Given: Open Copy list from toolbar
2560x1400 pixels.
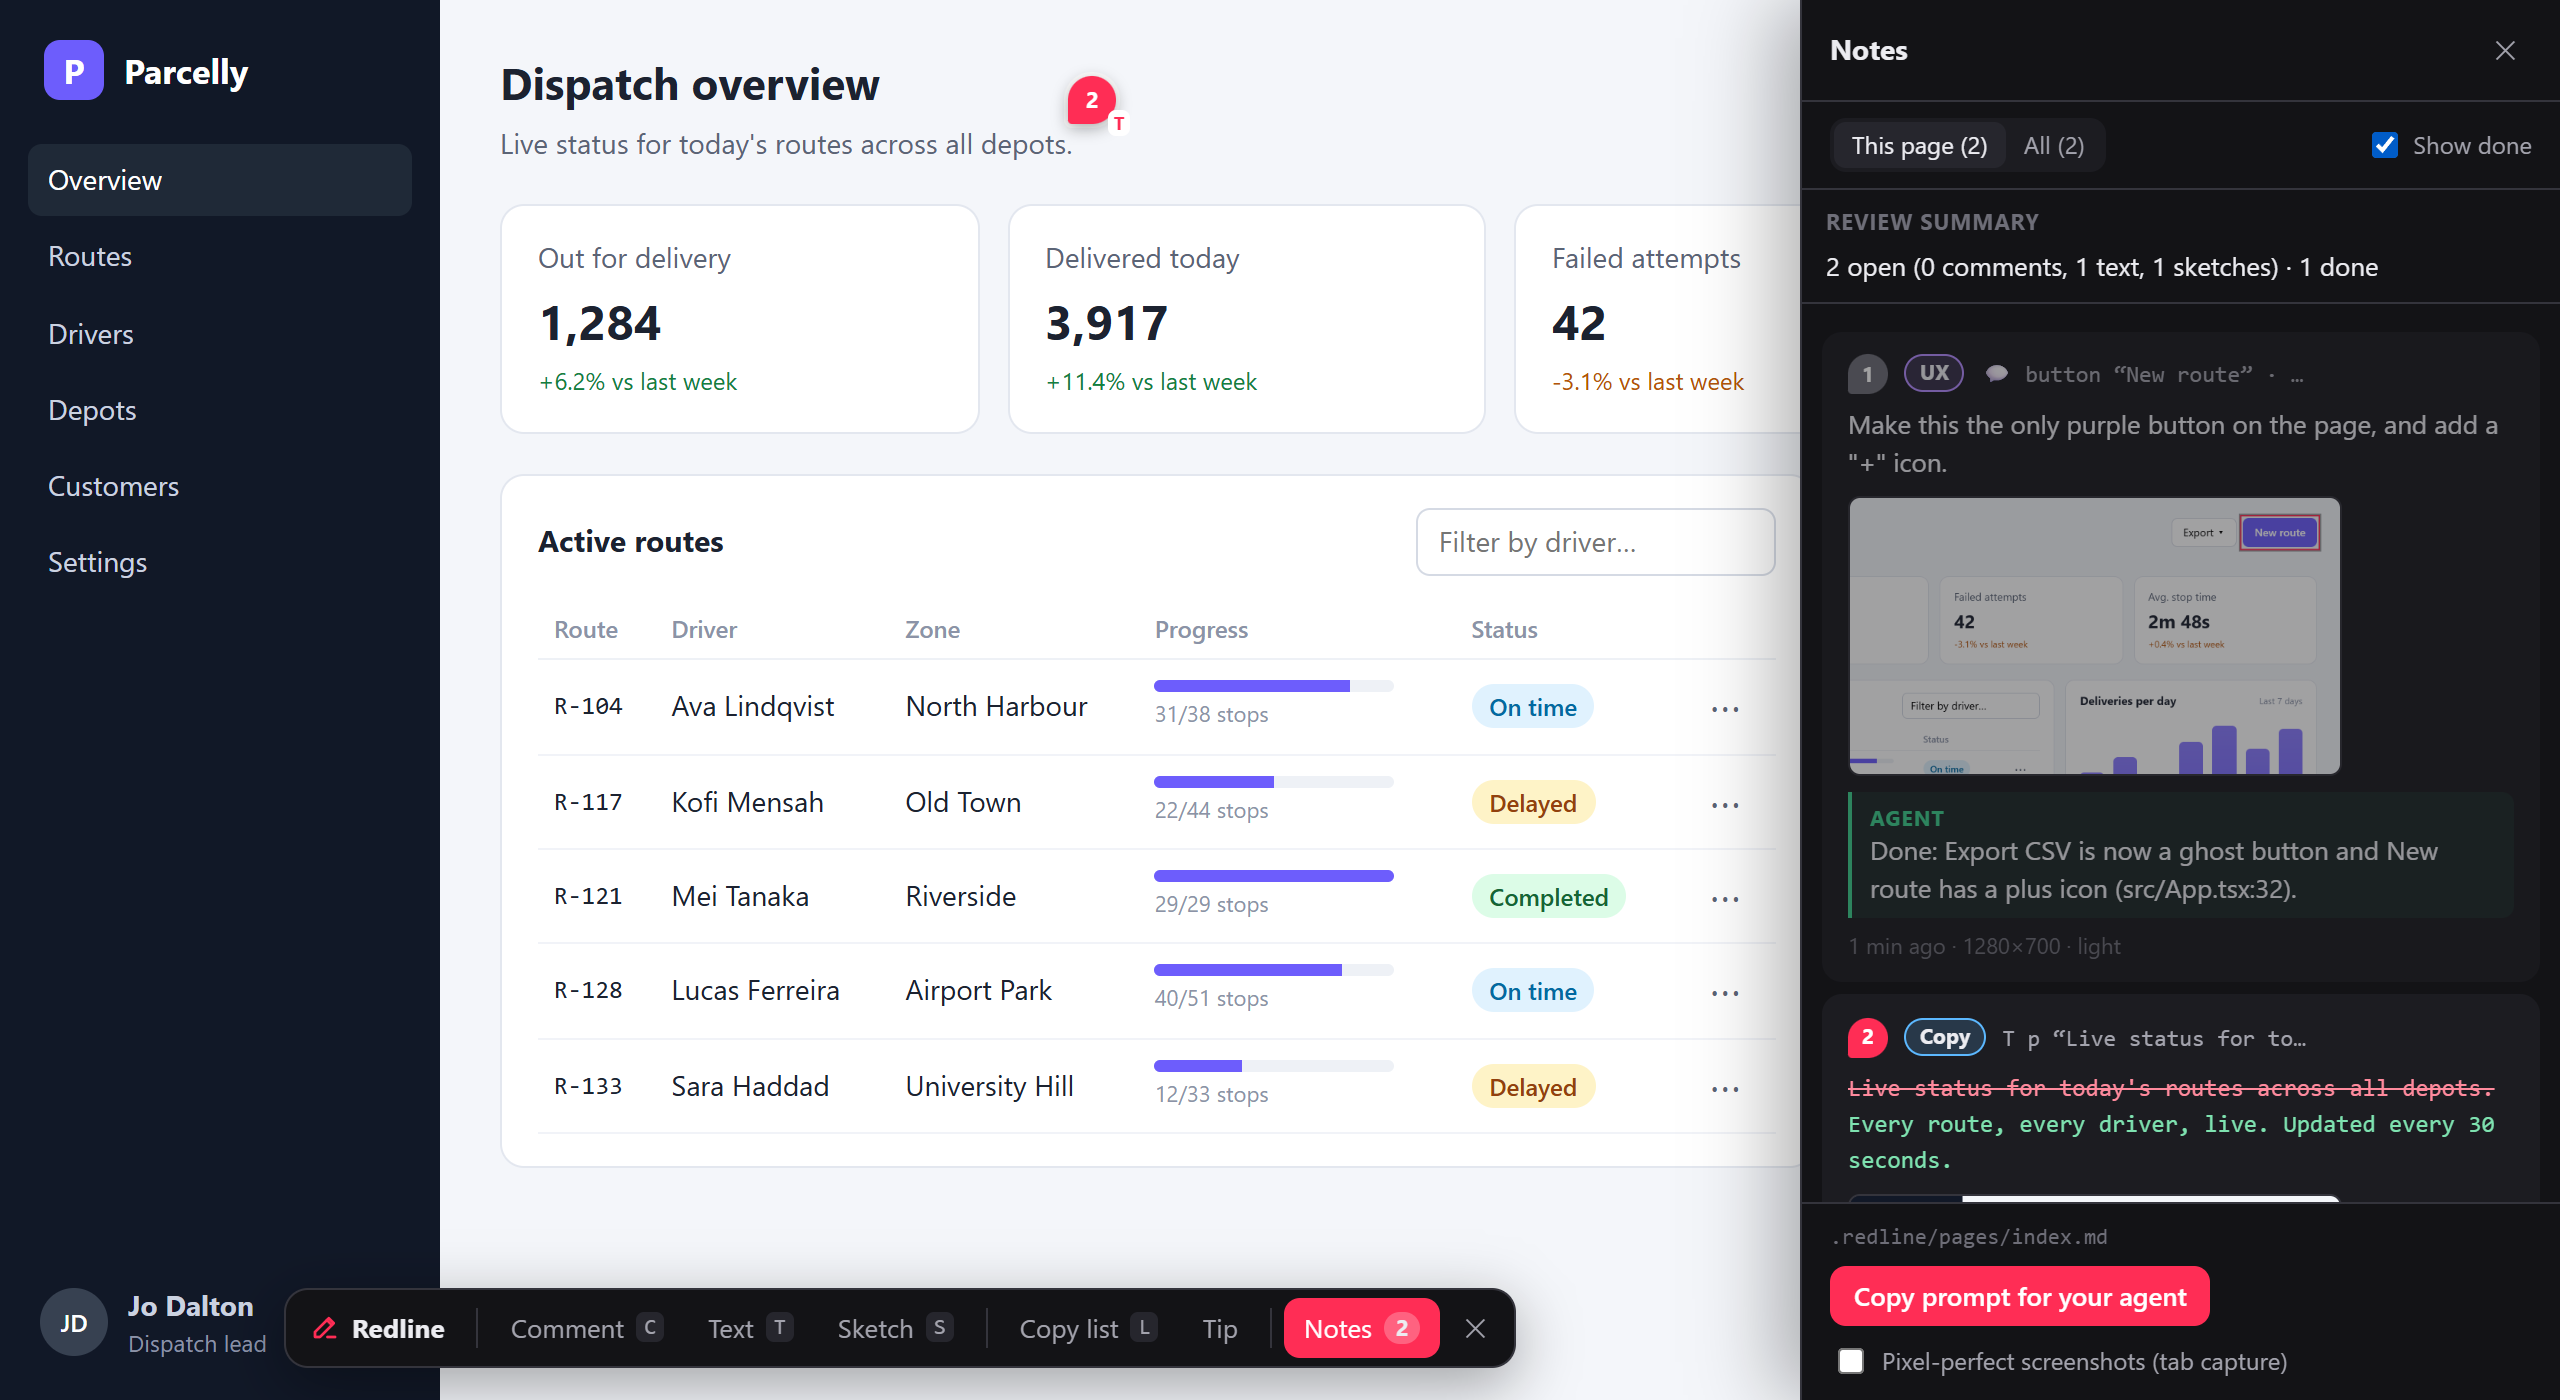Looking at the screenshot, I should click(1088, 1328).
